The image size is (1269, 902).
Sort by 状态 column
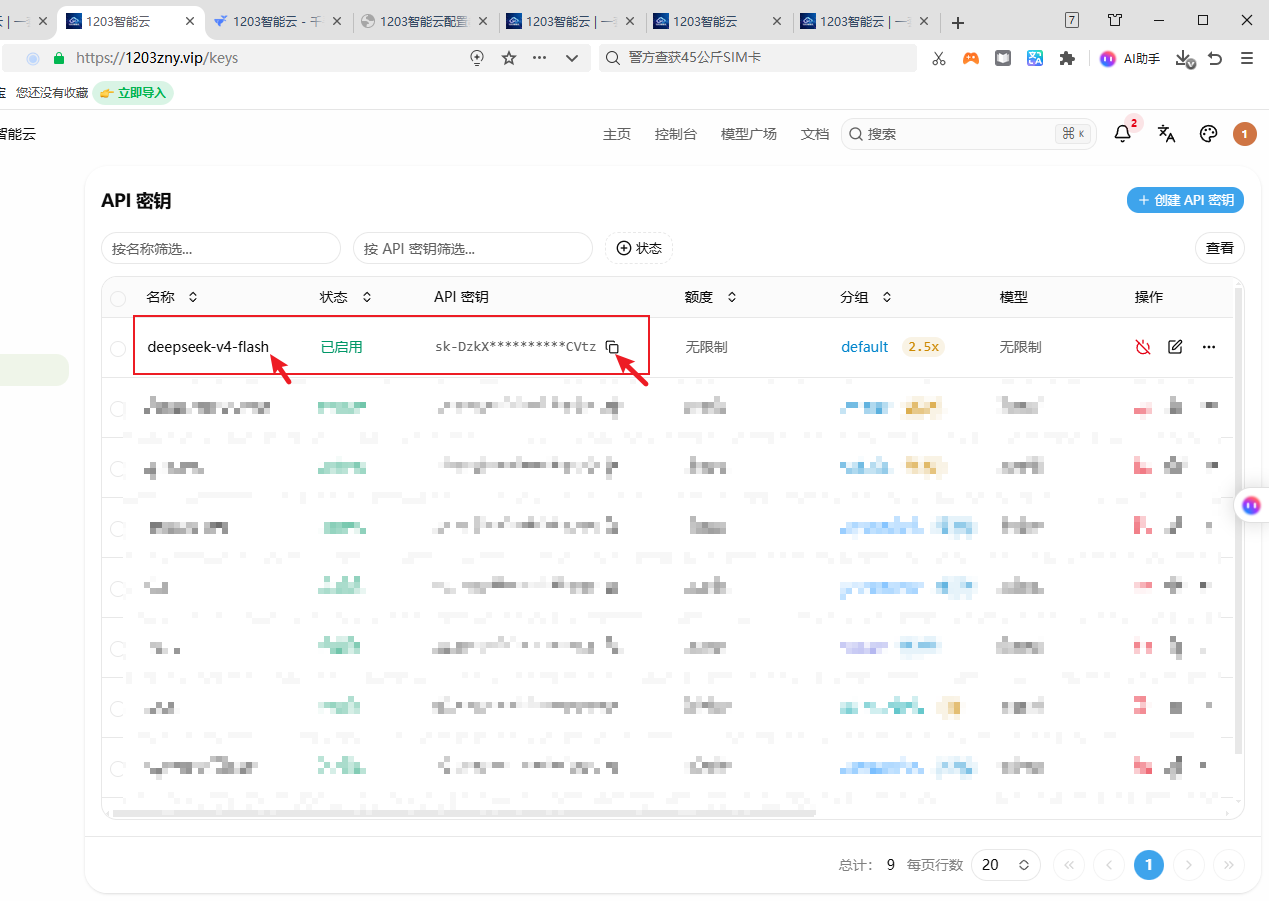346,297
